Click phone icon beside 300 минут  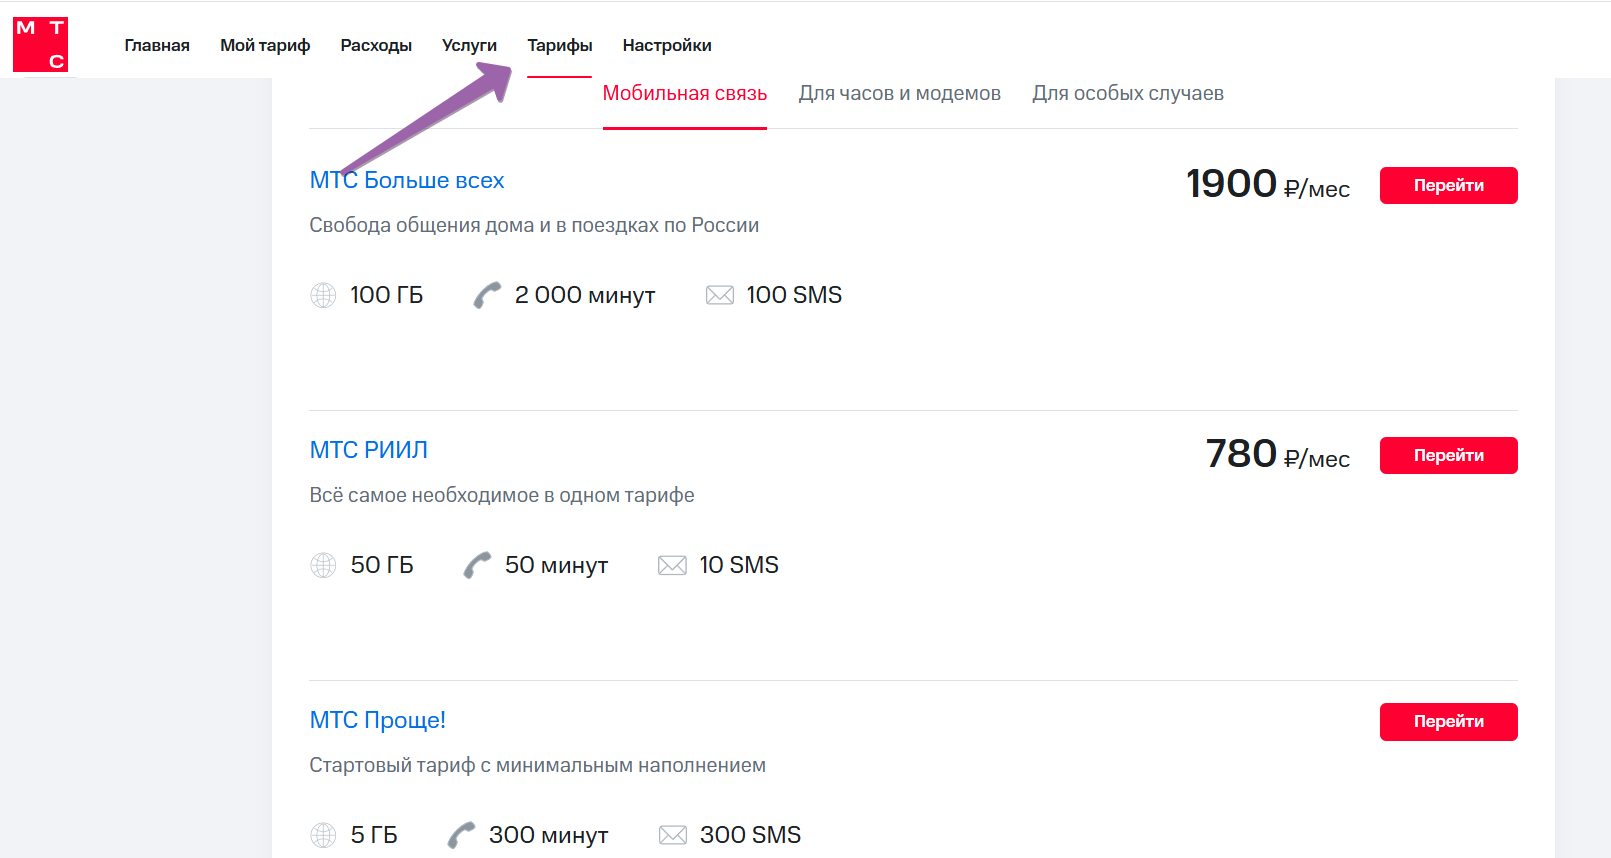click(461, 835)
